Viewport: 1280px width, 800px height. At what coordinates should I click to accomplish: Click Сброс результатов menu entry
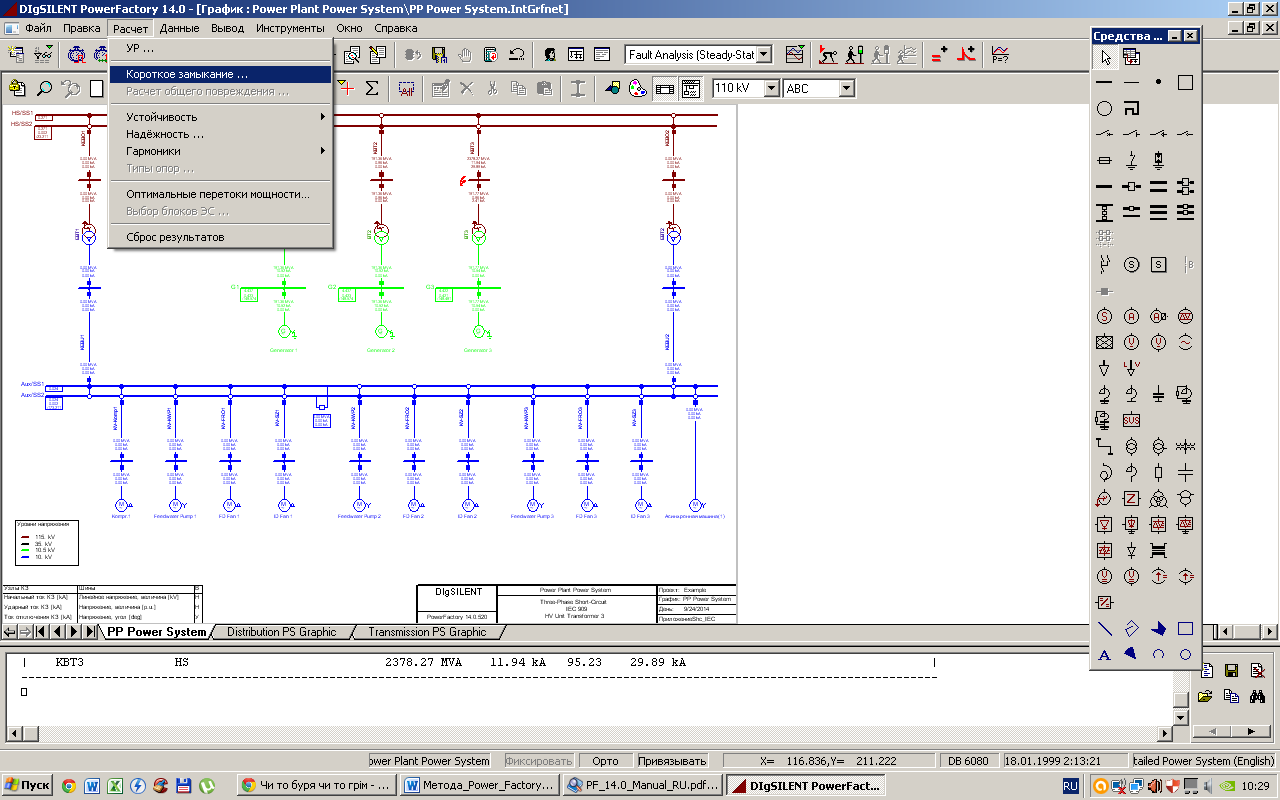[x=220, y=237]
